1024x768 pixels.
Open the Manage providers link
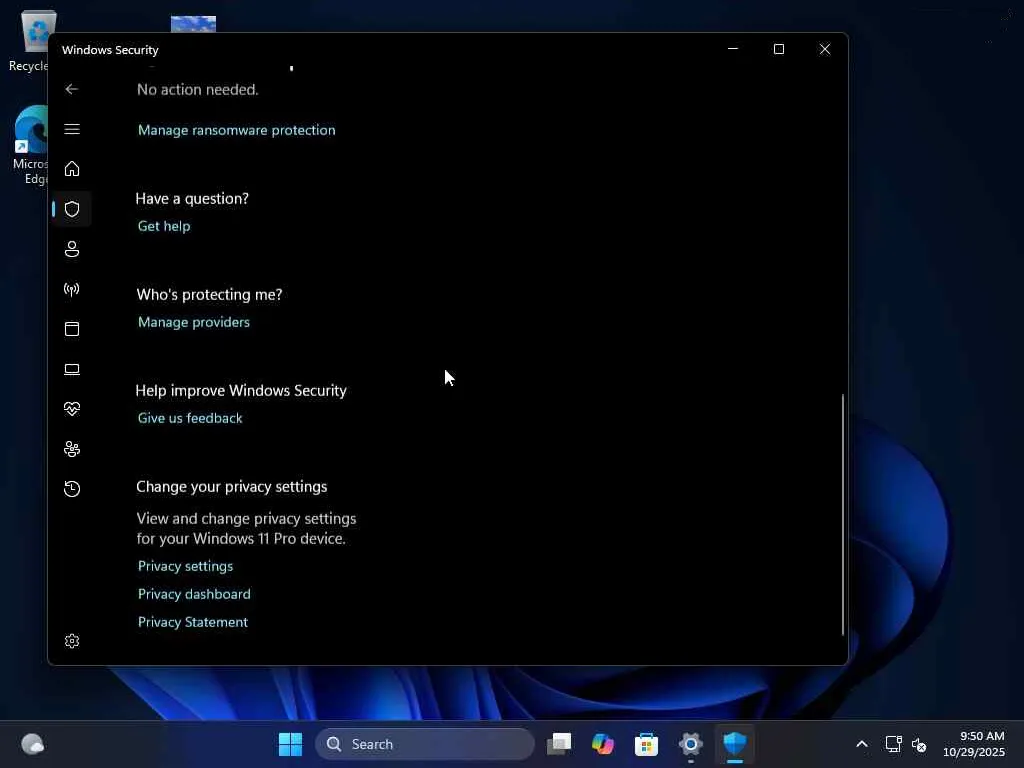pyautogui.click(x=193, y=322)
